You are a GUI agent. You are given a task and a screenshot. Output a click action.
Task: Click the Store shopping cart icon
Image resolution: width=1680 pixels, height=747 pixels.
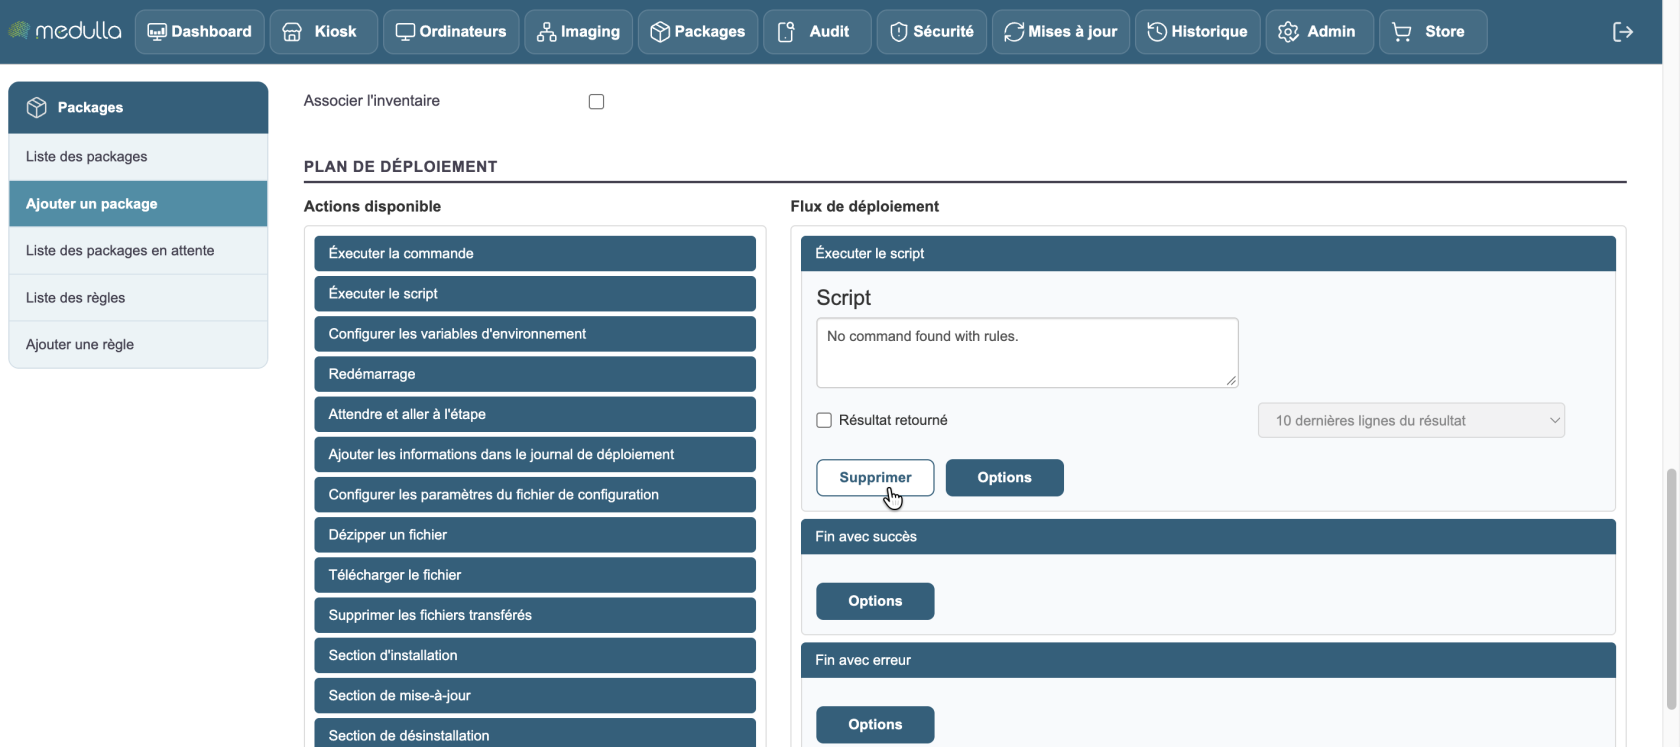(x=1402, y=32)
